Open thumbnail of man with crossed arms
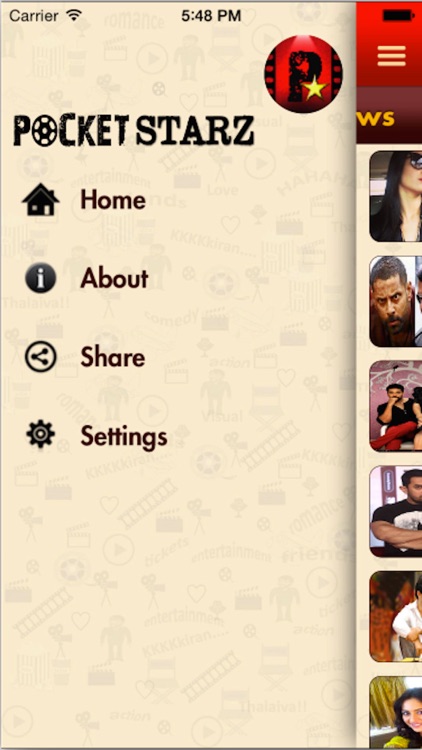422x750 pixels. tap(396, 511)
